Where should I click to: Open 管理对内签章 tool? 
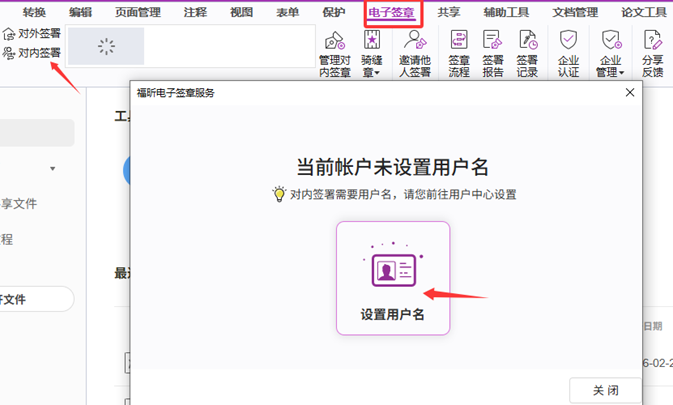point(334,54)
